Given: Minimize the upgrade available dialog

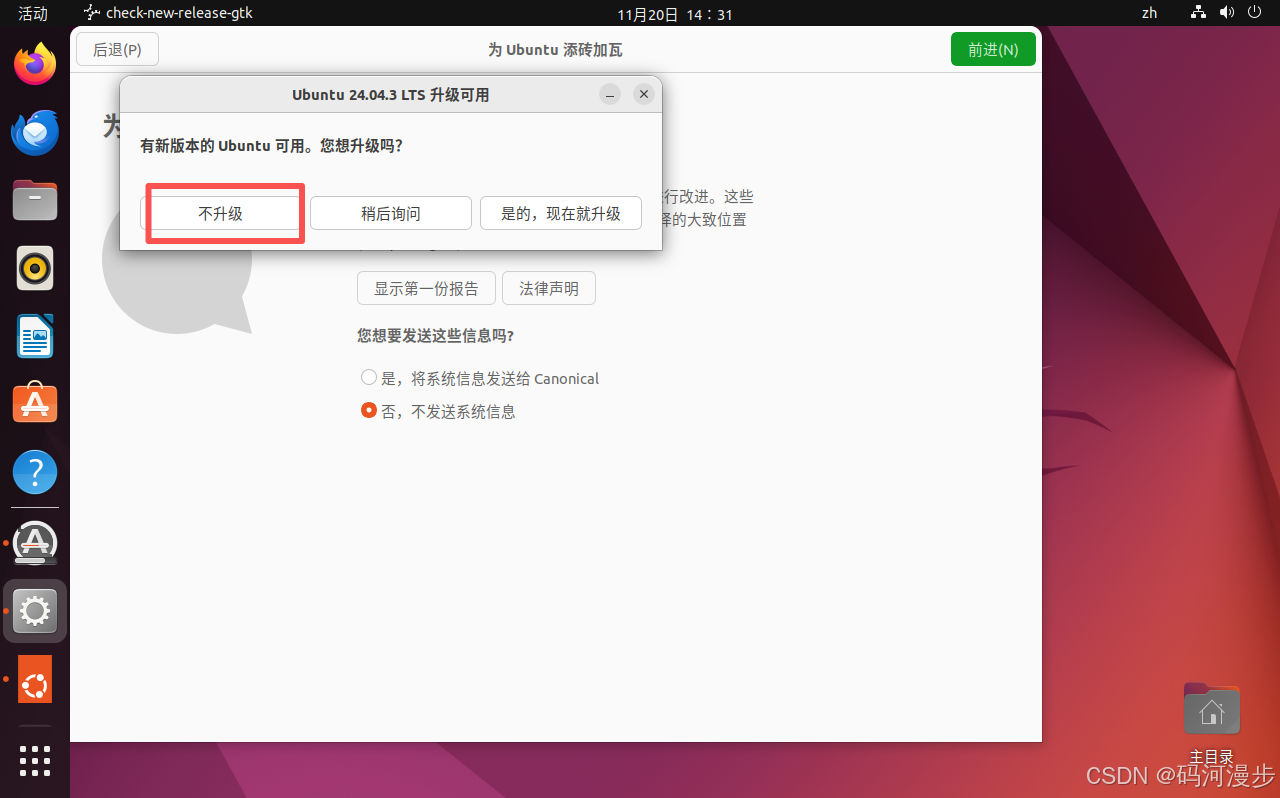Looking at the screenshot, I should (610, 94).
